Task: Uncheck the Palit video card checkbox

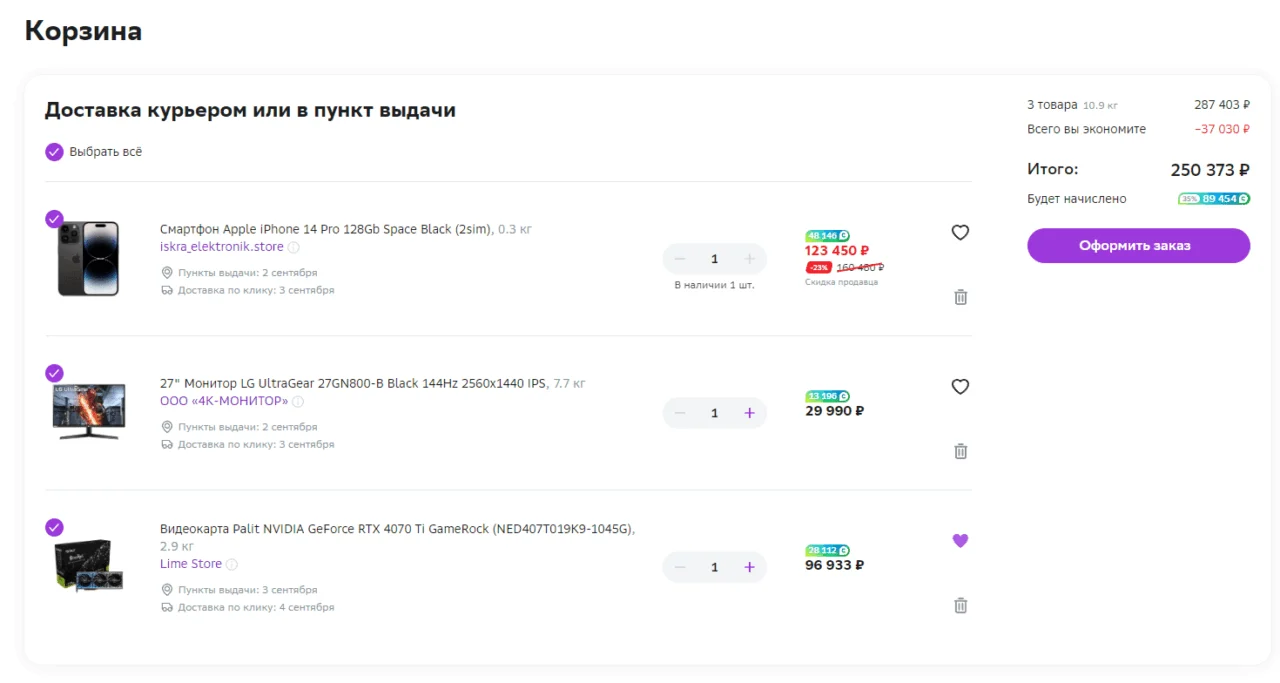Action: [x=54, y=527]
